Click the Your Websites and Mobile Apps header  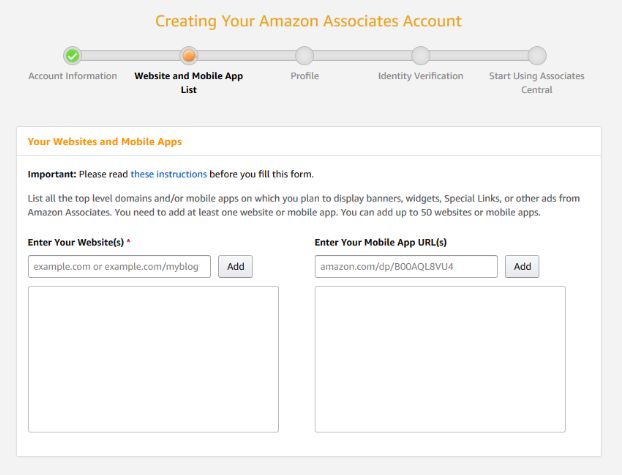tap(105, 142)
